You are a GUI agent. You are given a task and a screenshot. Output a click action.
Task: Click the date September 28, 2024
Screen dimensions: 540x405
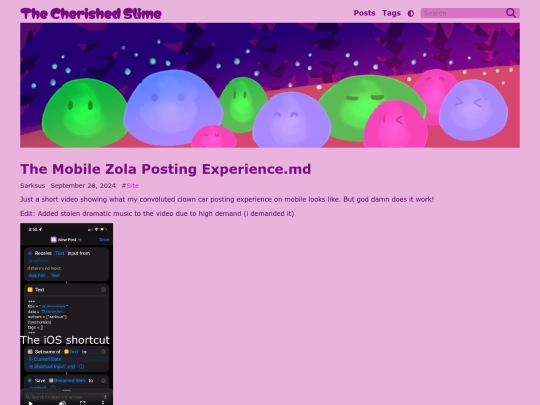point(83,186)
